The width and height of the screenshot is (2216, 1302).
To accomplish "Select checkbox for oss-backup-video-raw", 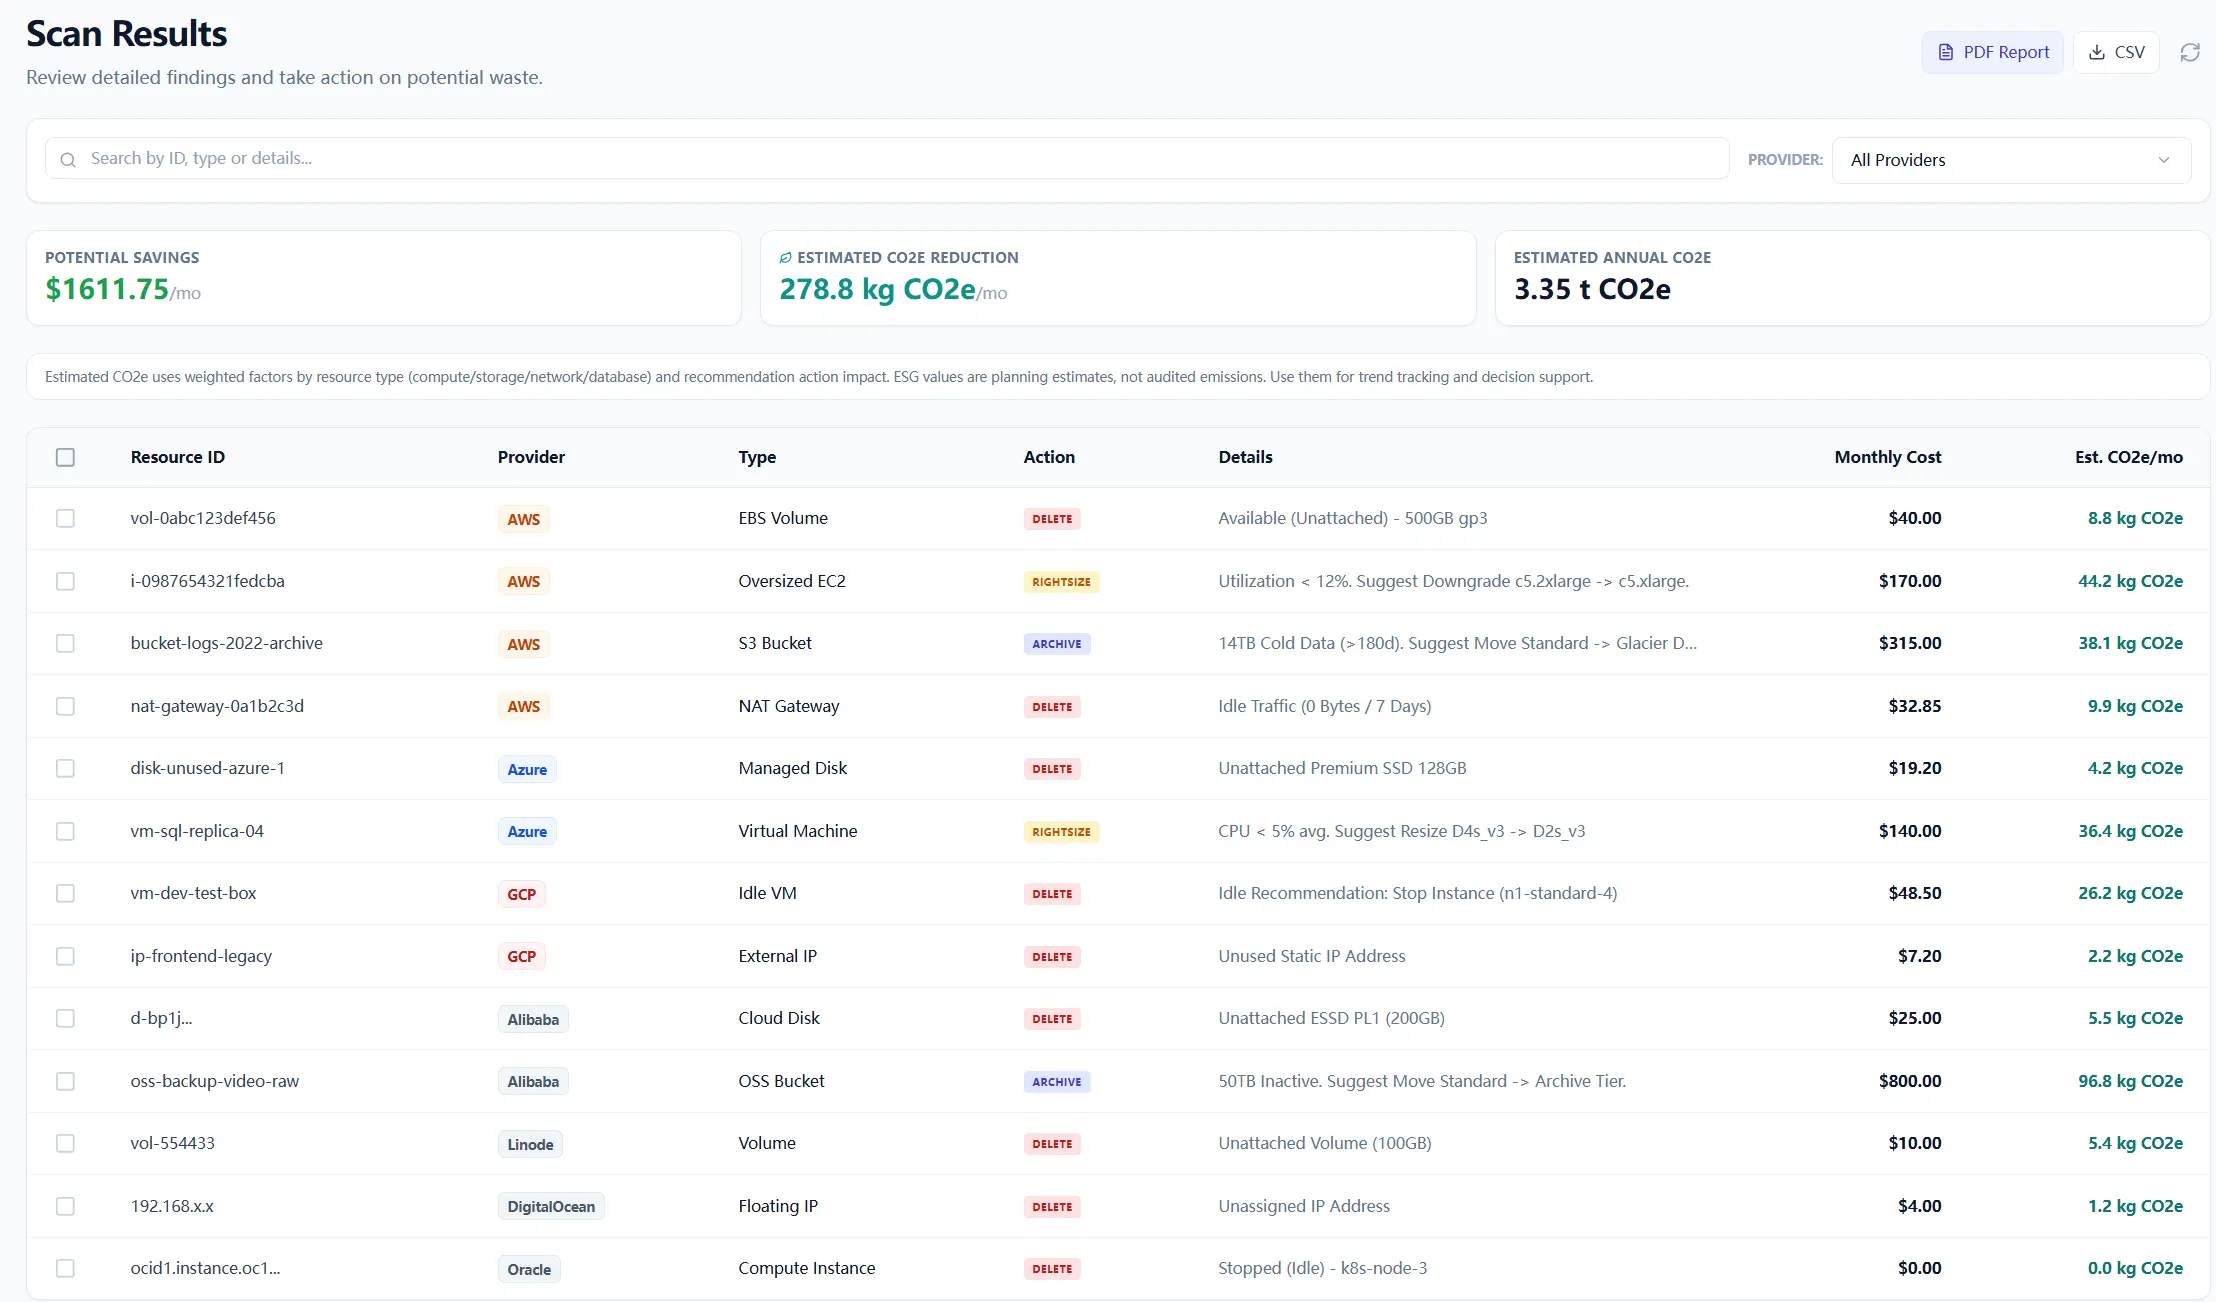I will 65,1081.
